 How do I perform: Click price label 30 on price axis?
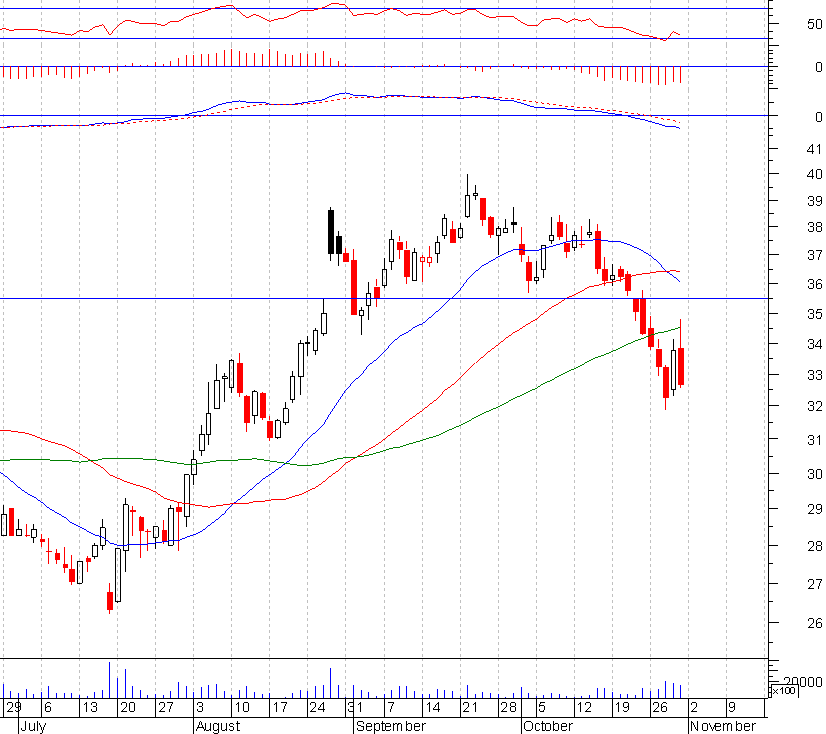(x=814, y=474)
